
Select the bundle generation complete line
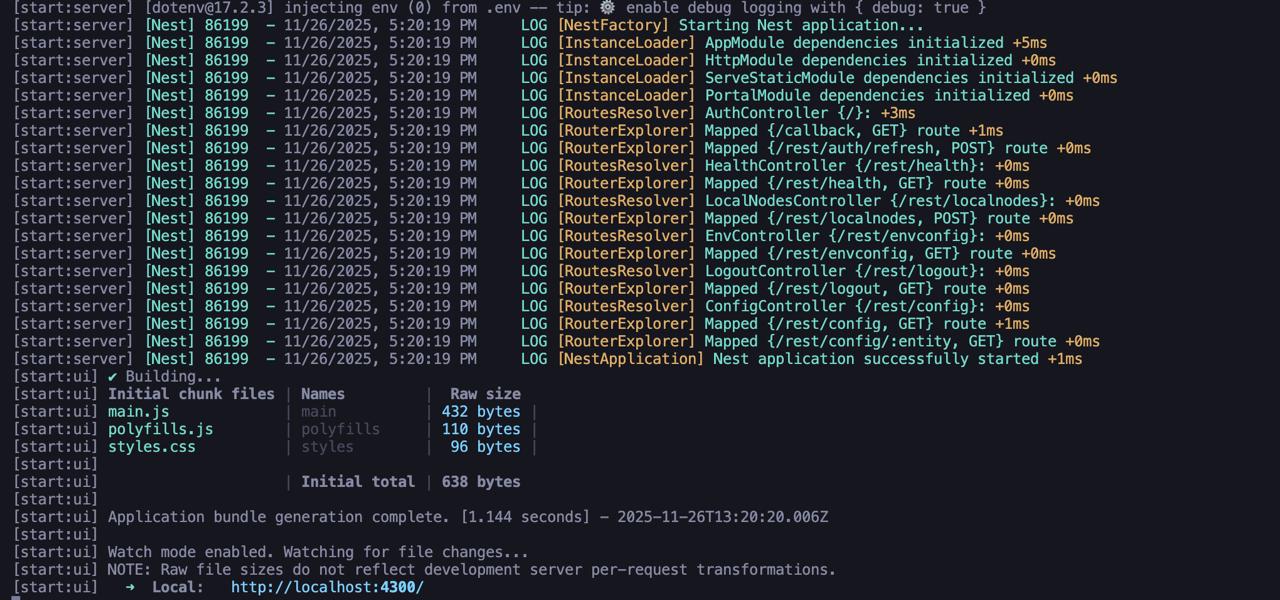(x=400, y=517)
